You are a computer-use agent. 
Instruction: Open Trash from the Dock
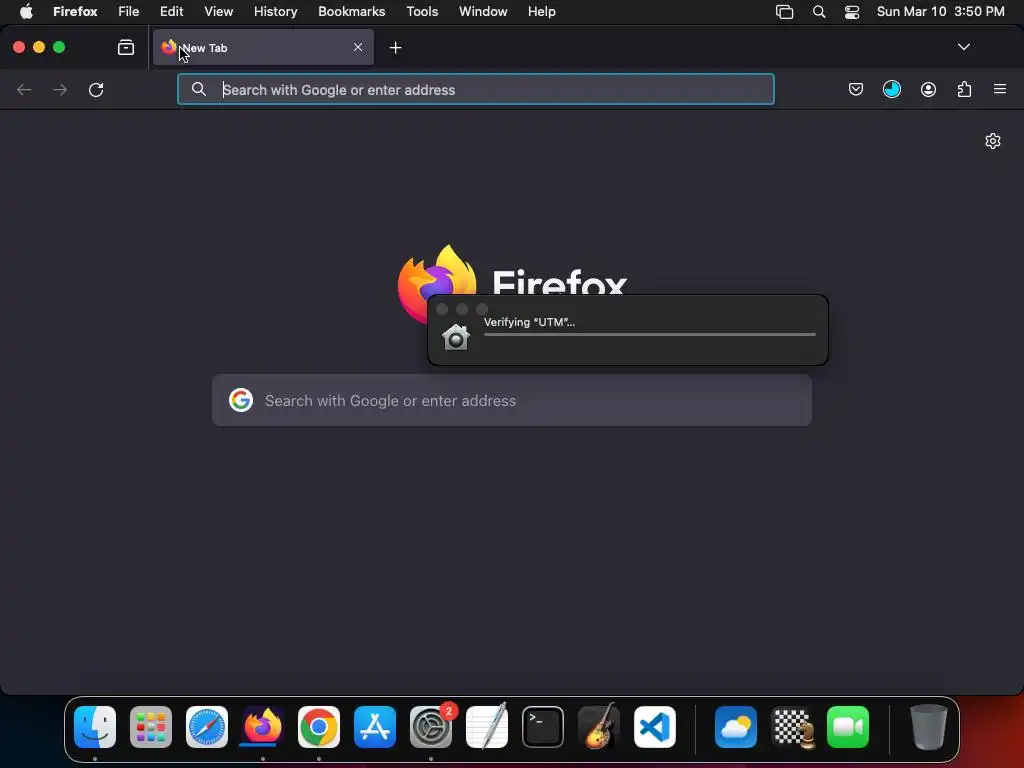(x=929, y=727)
